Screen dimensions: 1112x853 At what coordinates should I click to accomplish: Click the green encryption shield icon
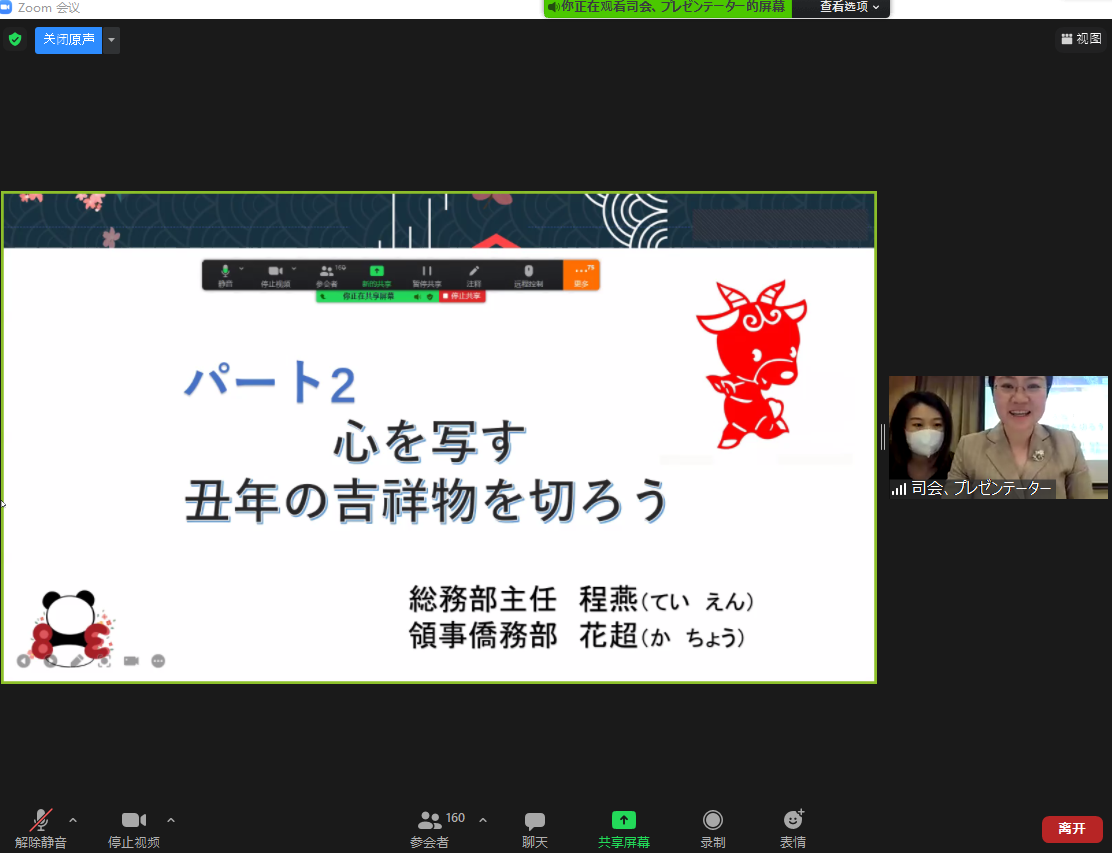14,40
